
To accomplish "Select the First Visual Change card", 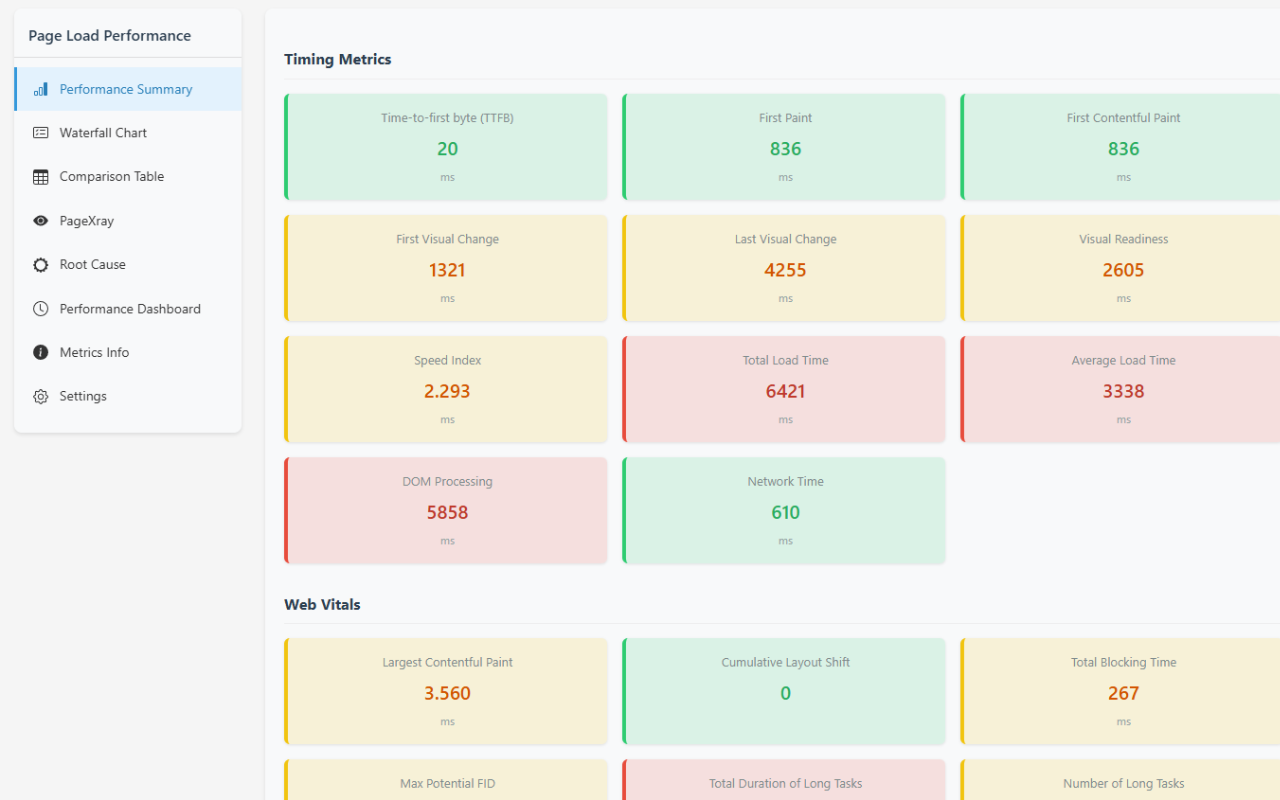I will (446, 268).
